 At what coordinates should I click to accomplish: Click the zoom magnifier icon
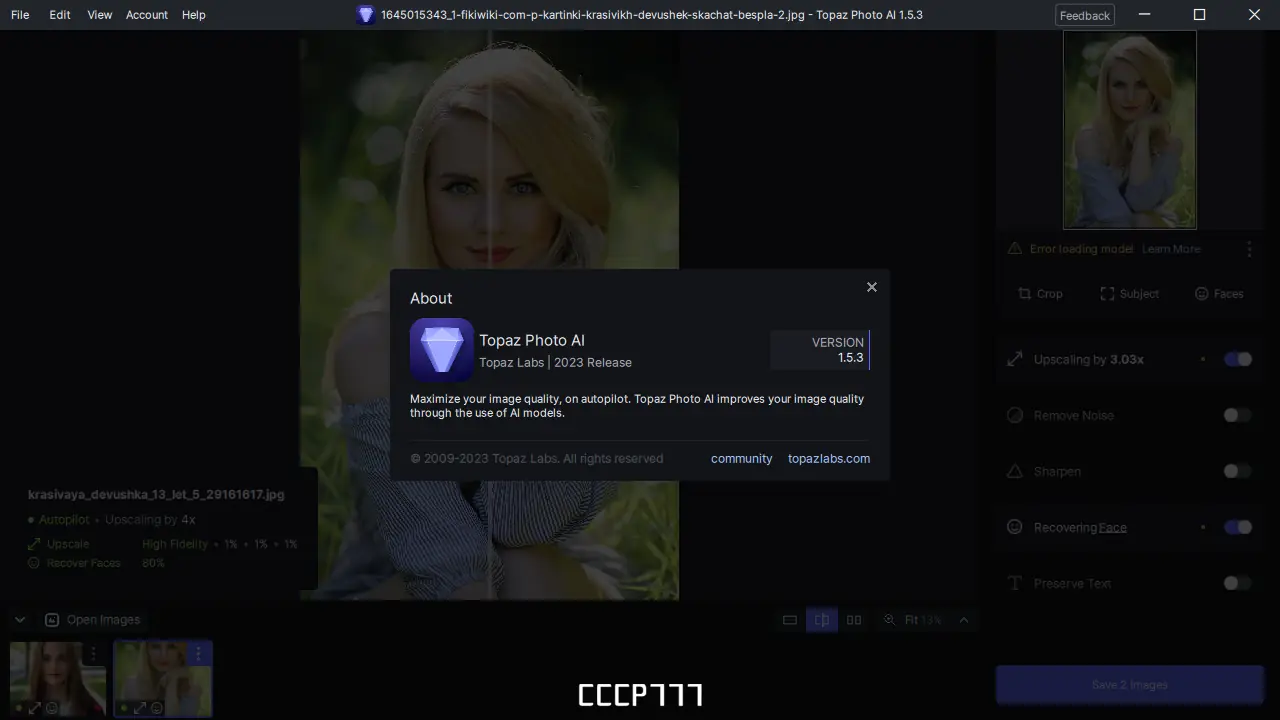click(x=889, y=620)
